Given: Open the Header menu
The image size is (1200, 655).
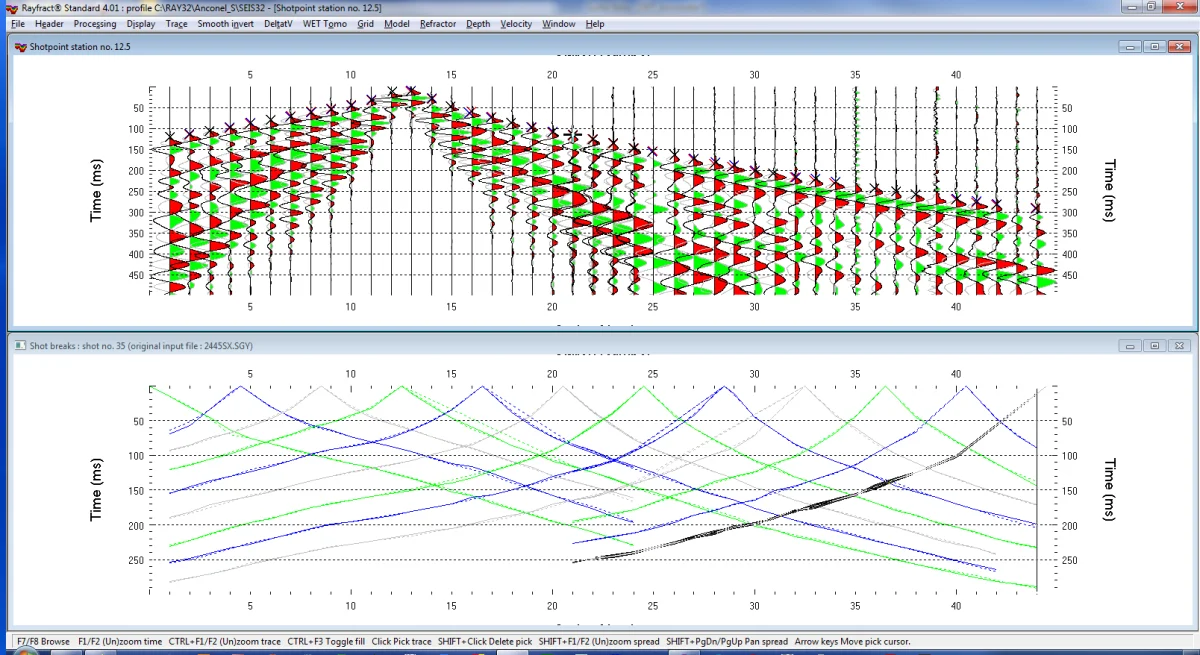Looking at the screenshot, I should 49,23.
